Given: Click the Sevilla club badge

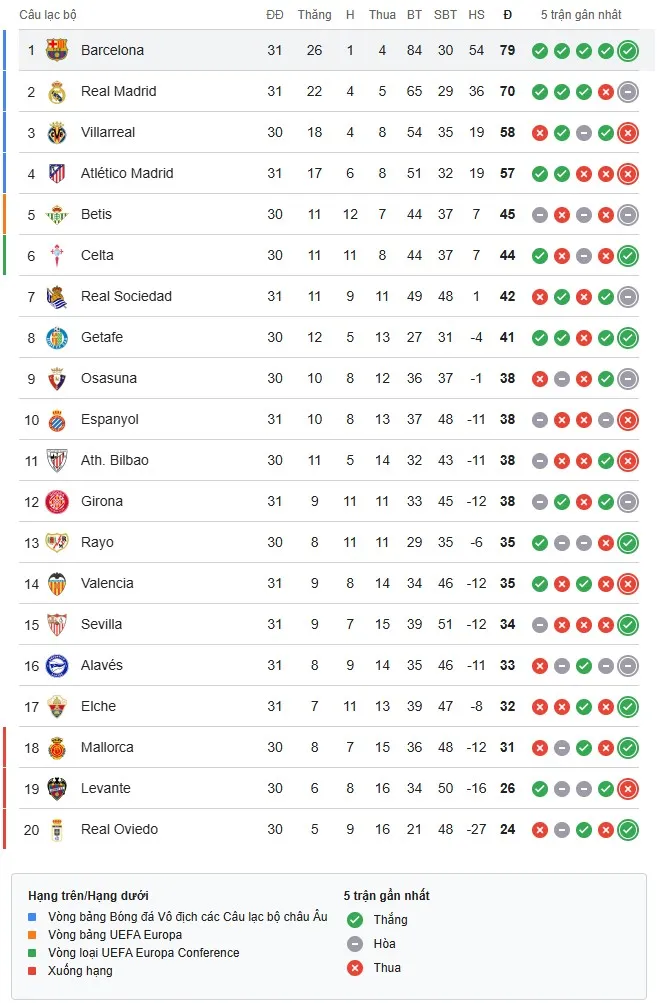Looking at the screenshot, I should coord(58,624).
